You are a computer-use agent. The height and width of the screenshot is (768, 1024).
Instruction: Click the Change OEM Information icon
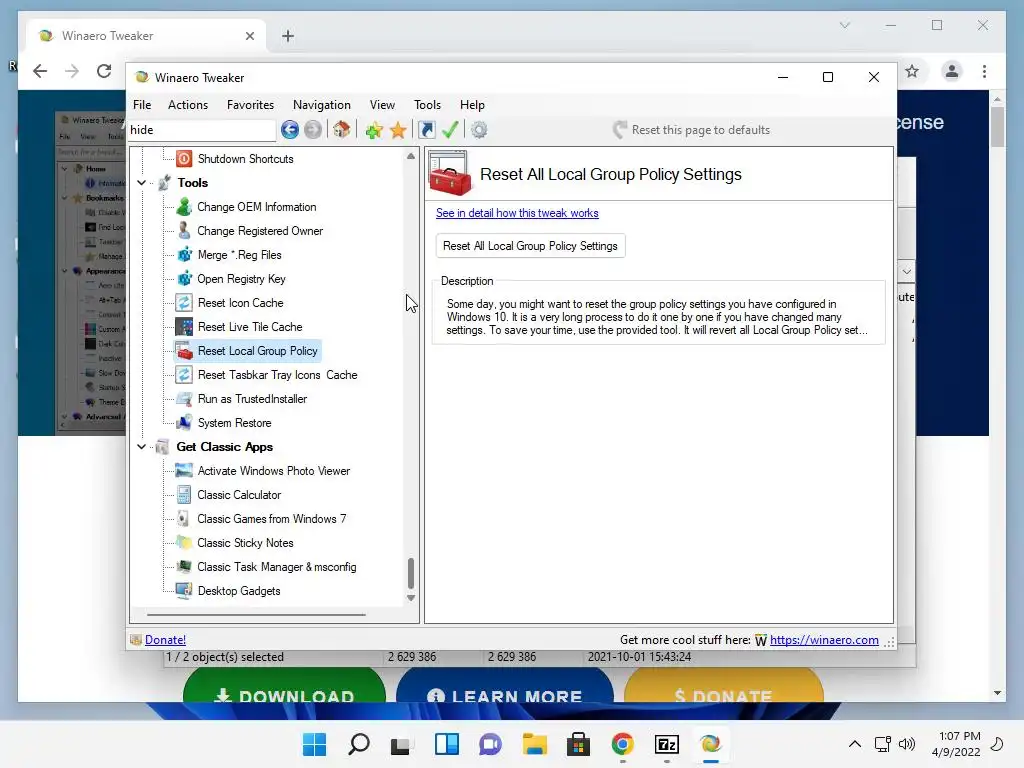[184, 207]
